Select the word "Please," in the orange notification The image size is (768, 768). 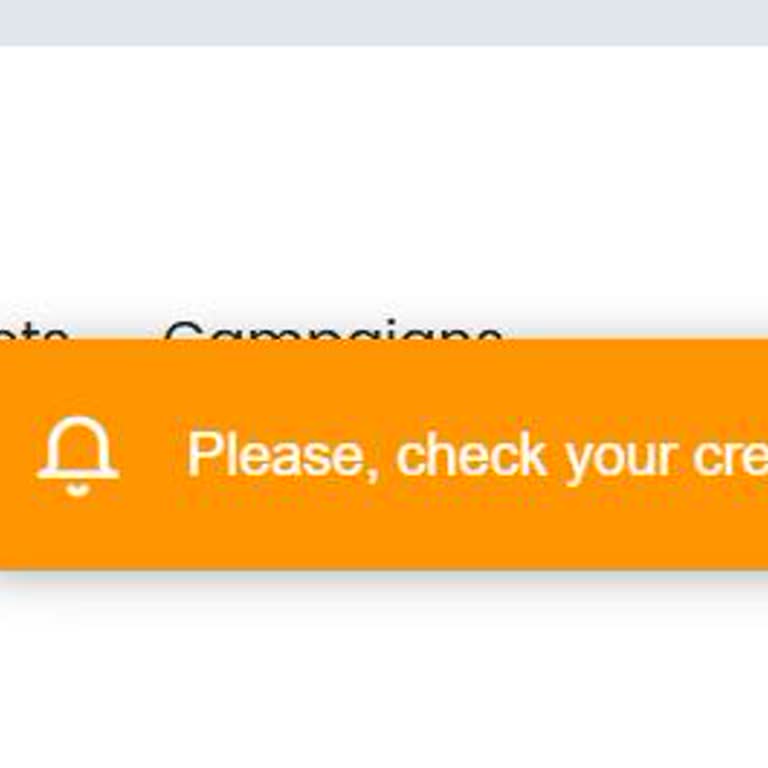(x=283, y=456)
